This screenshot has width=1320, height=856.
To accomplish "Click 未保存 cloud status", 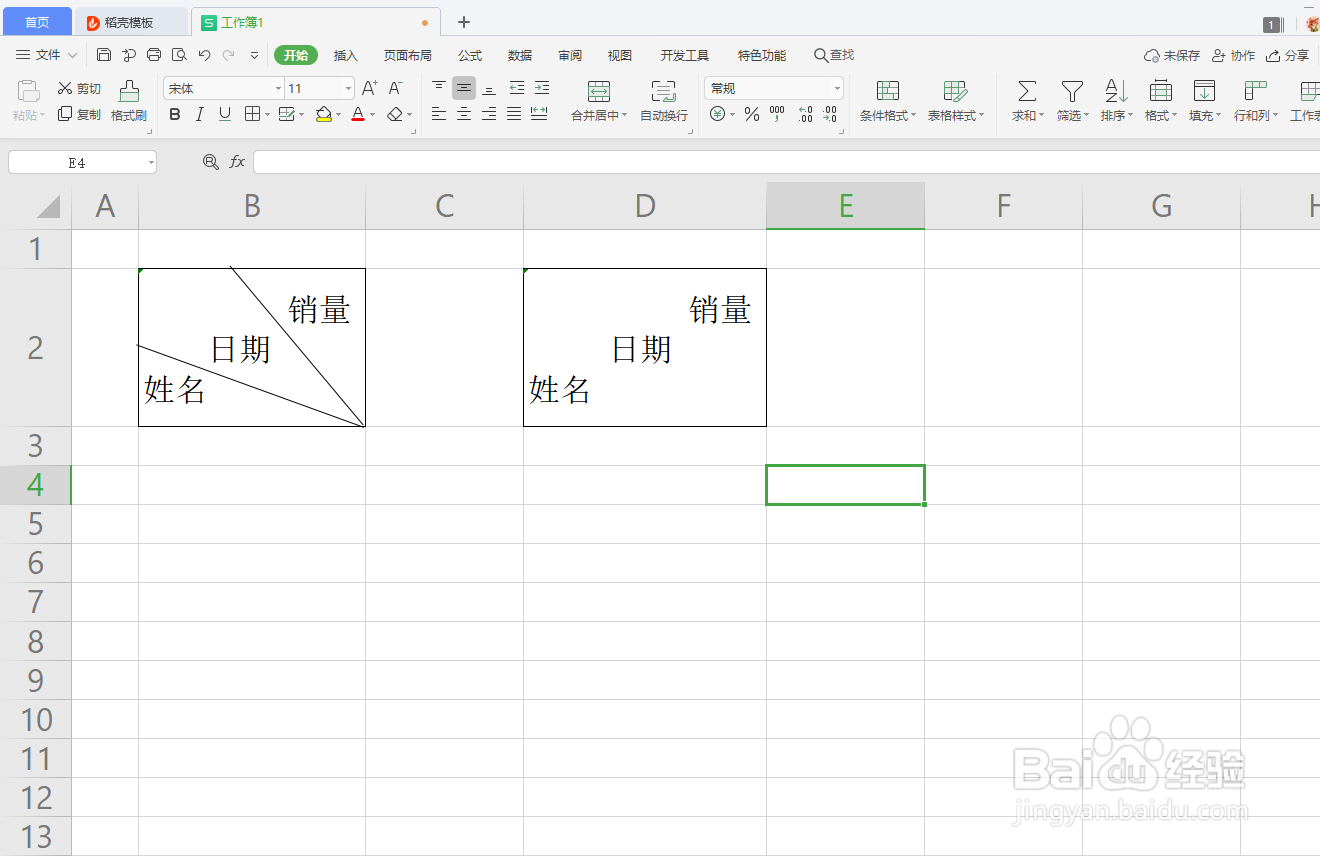I will click(x=1172, y=56).
